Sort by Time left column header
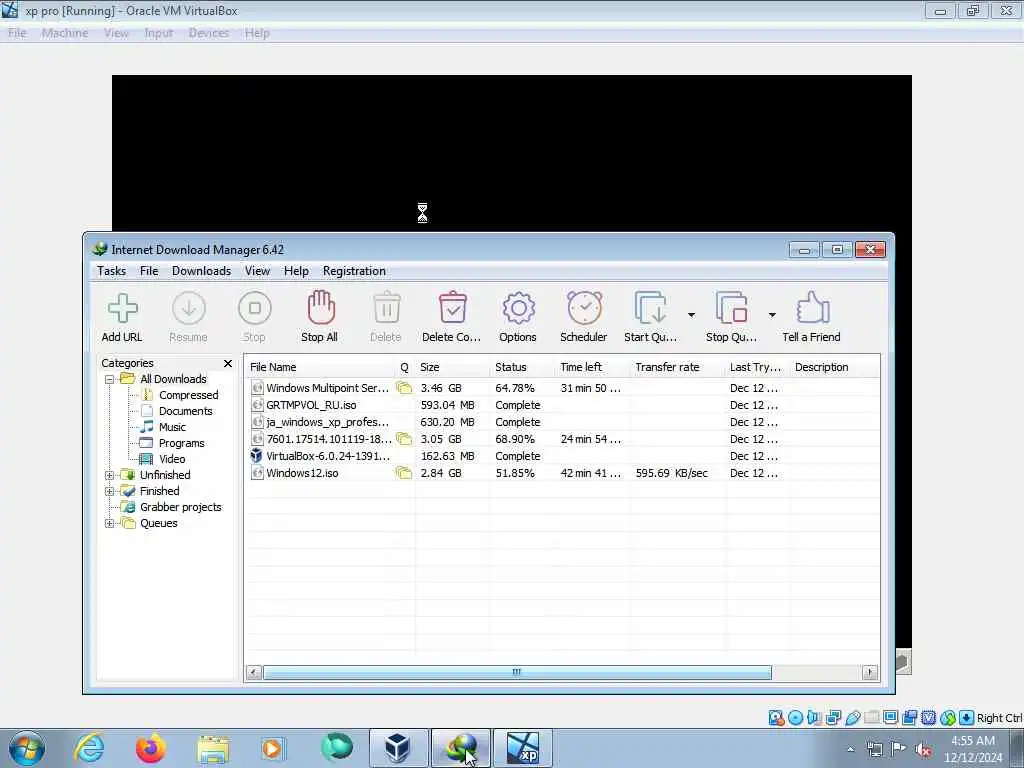 (592, 367)
